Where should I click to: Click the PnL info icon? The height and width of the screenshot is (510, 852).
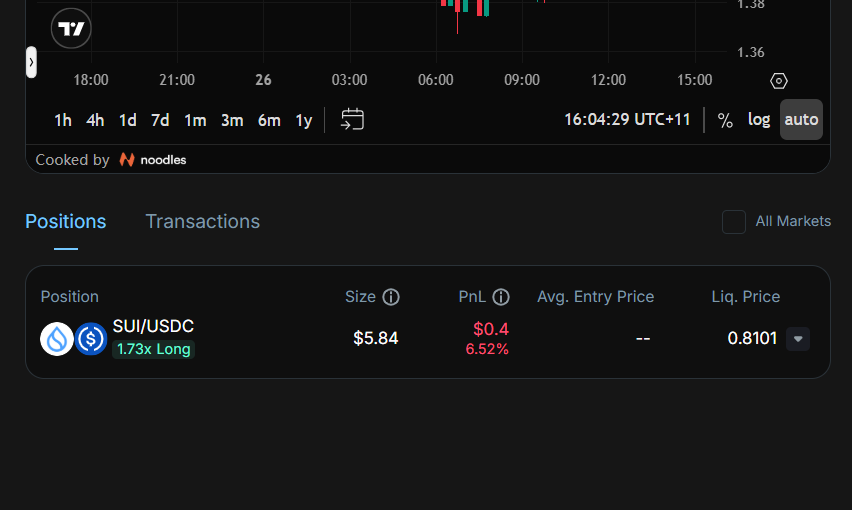coord(501,297)
